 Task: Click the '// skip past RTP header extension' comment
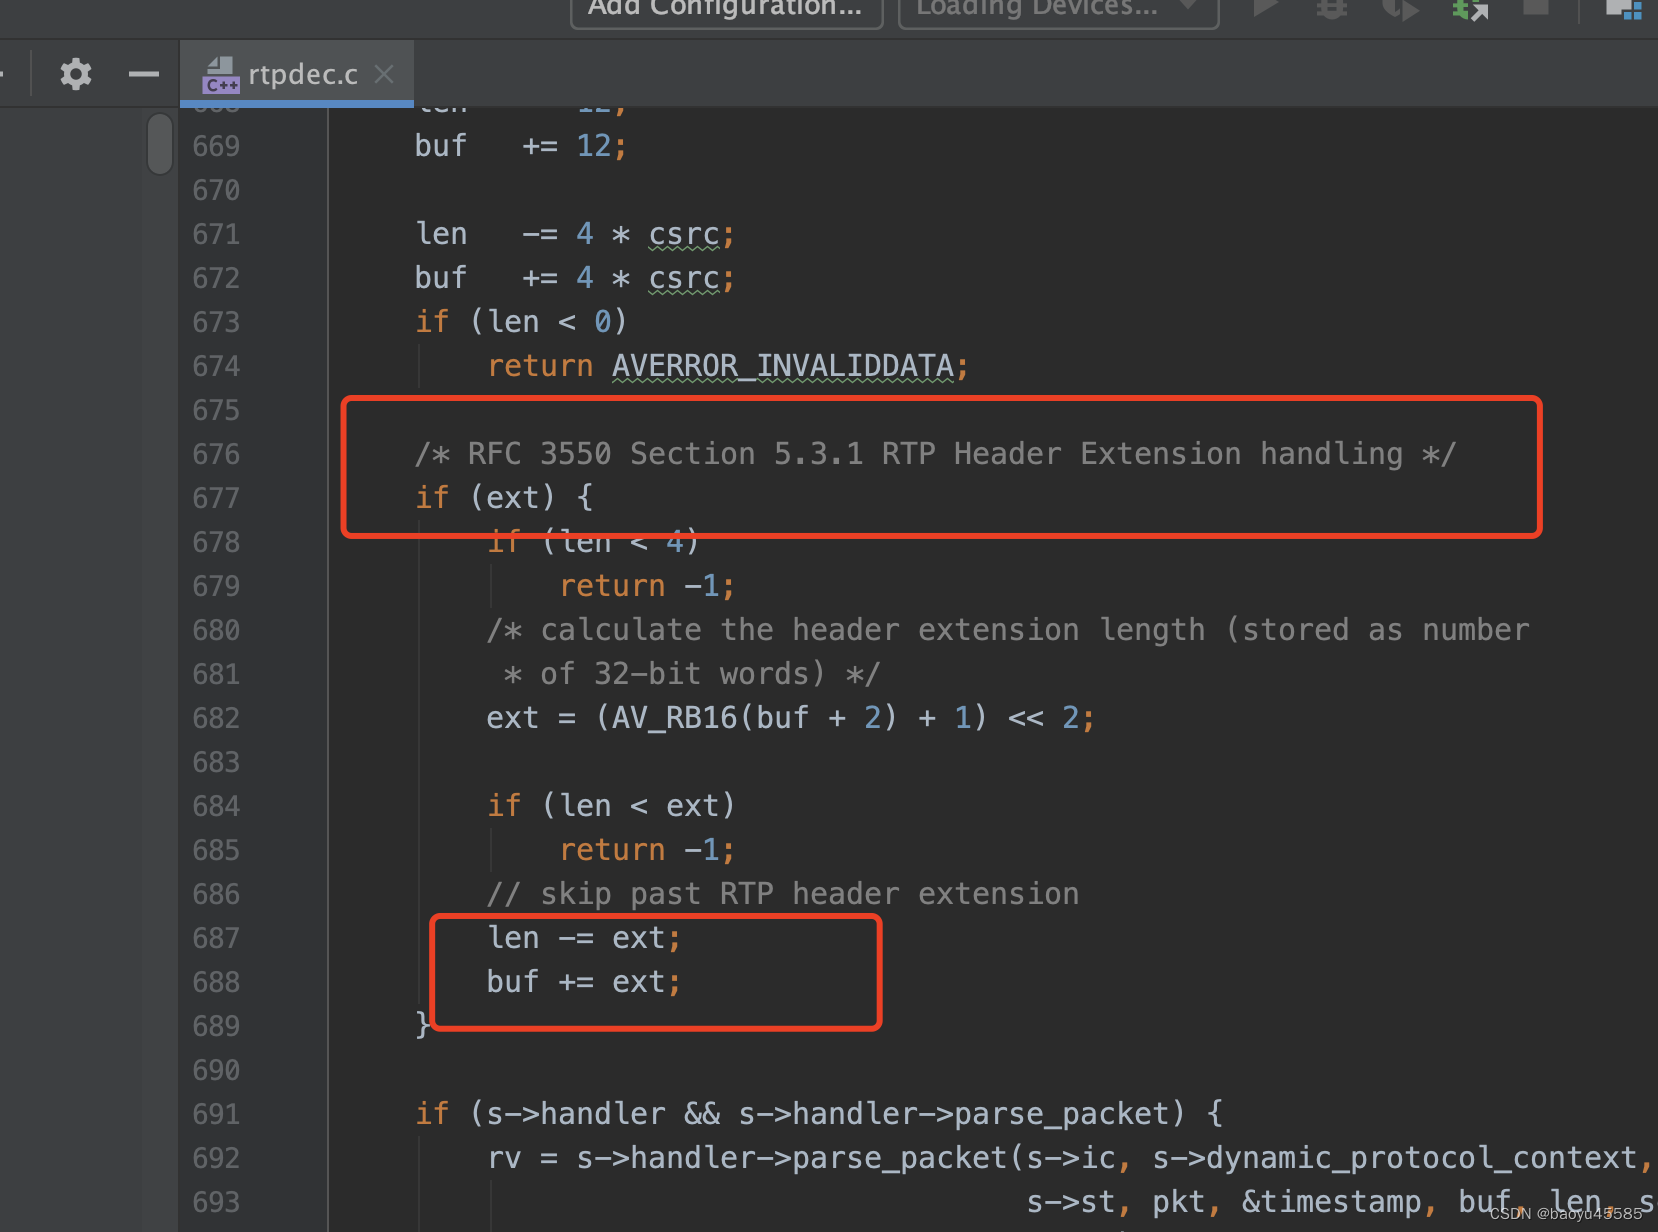coord(783,894)
